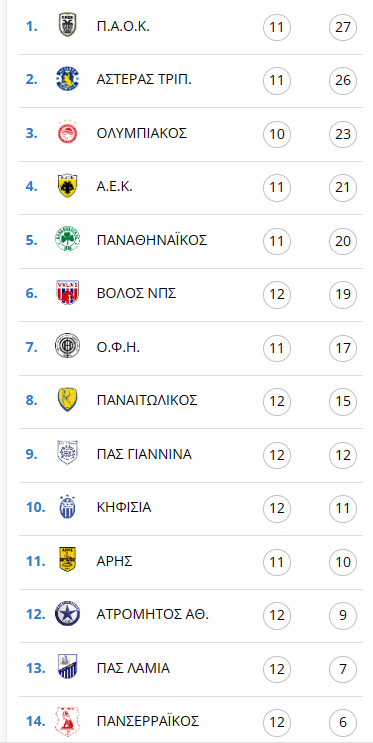
Task: Open the ΠΑΣ ΓΙΑΝΝΙΝΑ team name link
Action: (144, 454)
